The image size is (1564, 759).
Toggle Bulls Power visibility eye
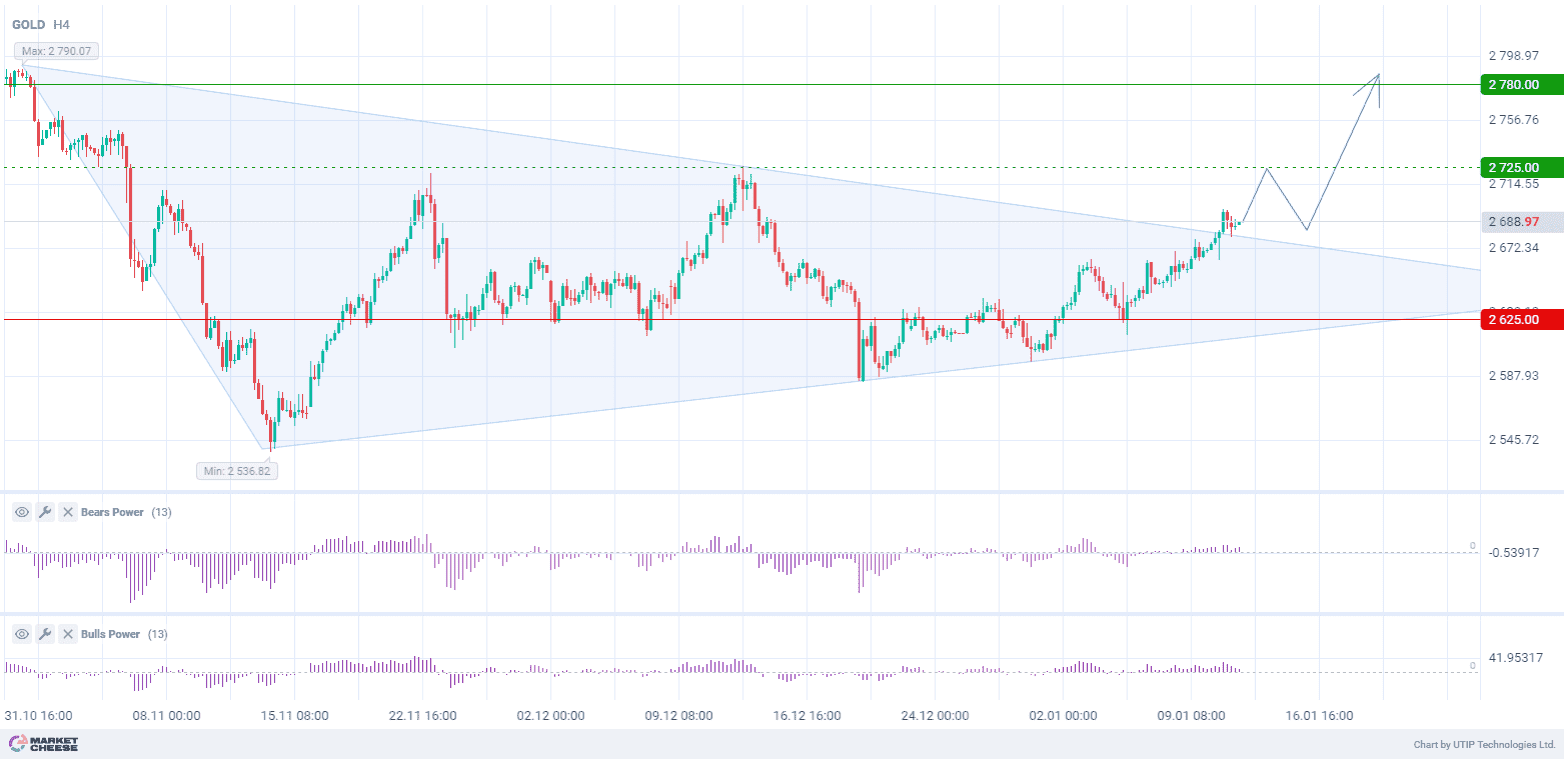pos(22,634)
